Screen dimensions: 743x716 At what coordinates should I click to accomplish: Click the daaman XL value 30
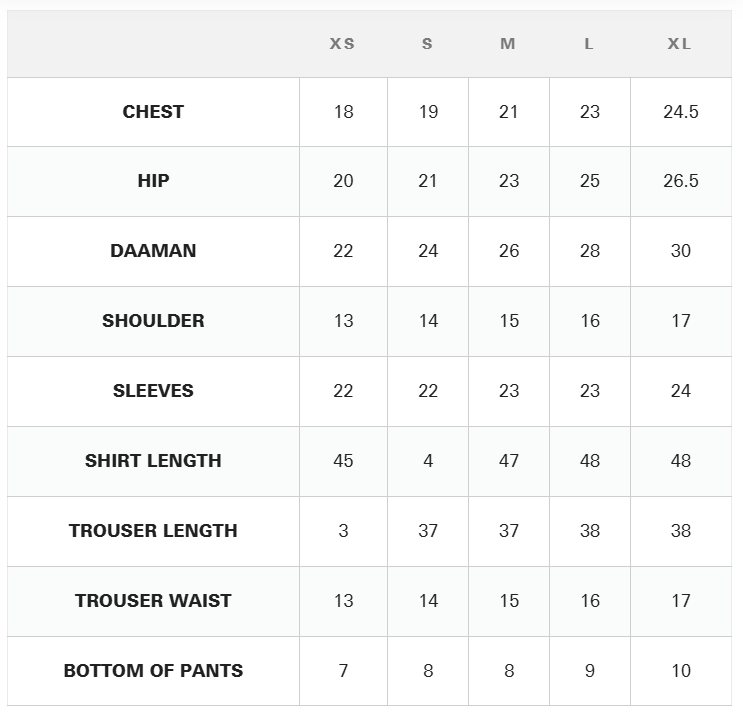pos(680,251)
